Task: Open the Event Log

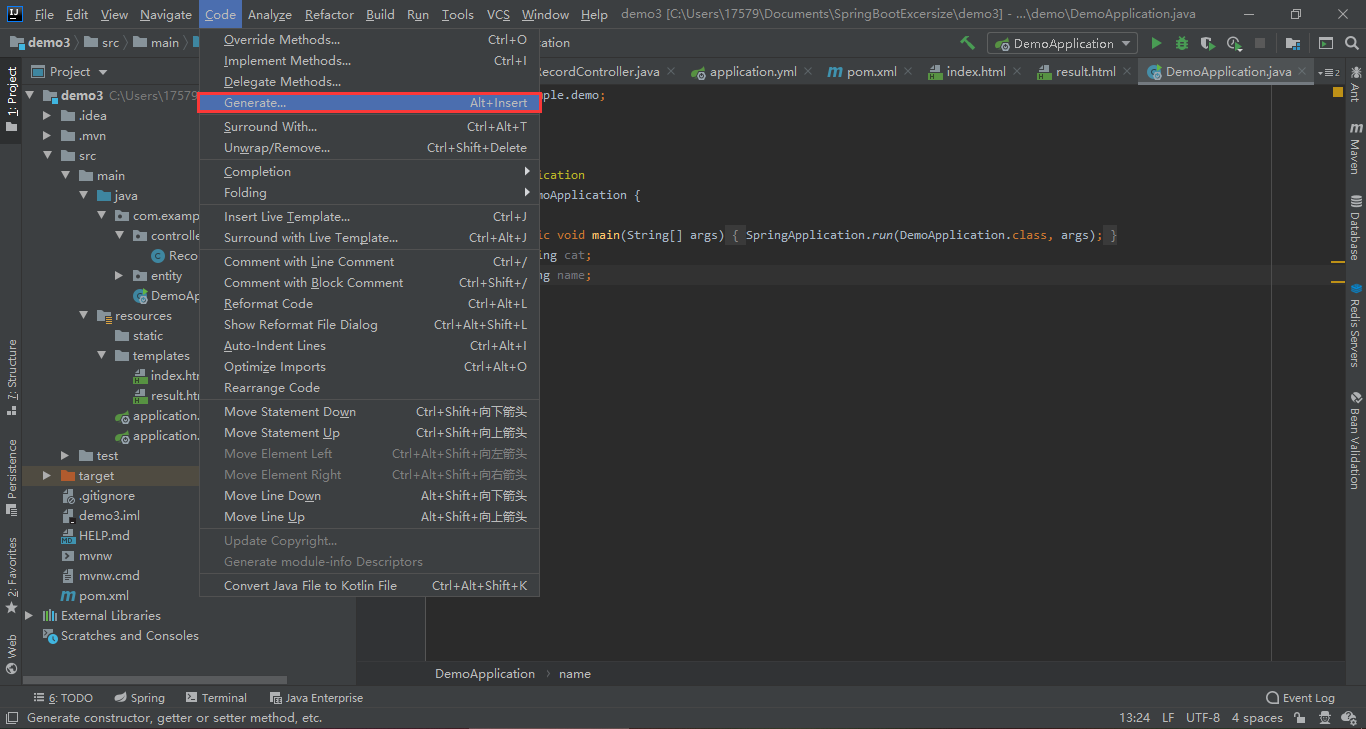Action: 1300,698
